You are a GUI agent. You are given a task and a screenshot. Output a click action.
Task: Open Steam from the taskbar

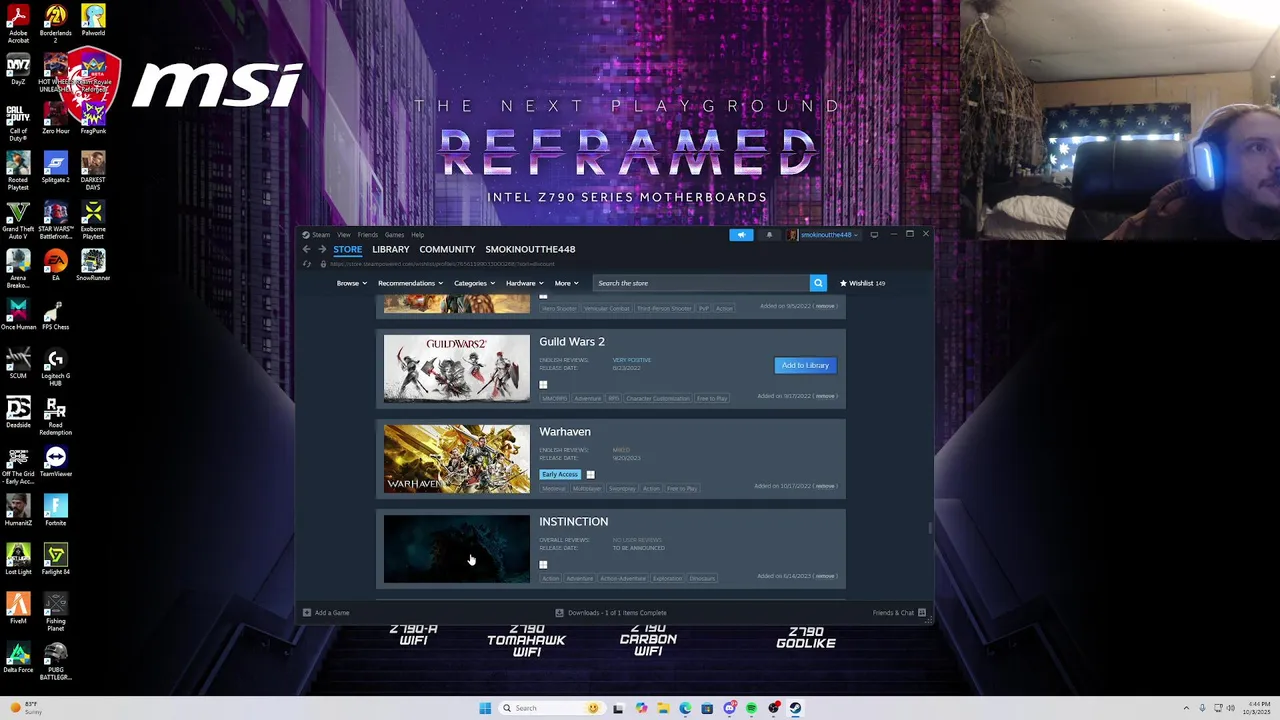click(x=796, y=708)
